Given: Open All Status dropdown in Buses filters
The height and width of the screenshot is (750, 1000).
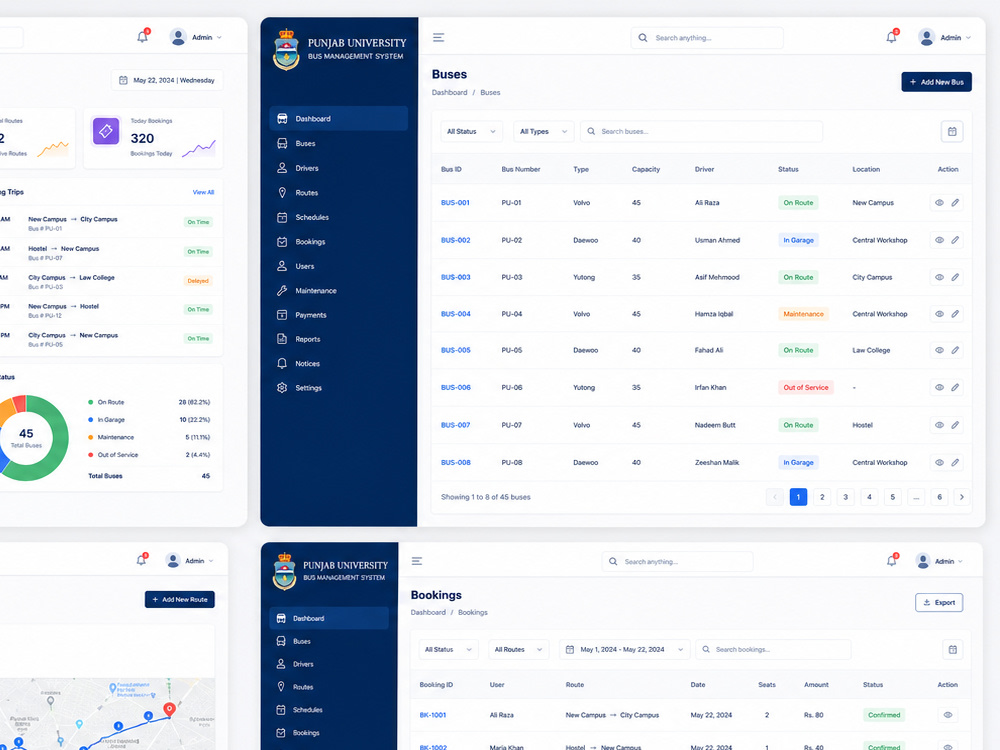Looking at the screenshot, I should tap(471, 131).
